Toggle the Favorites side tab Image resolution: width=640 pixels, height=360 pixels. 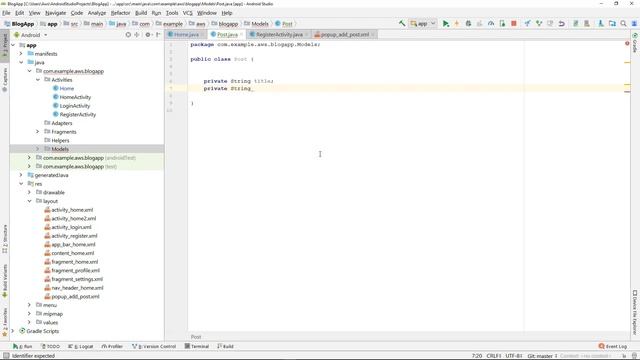4,322
